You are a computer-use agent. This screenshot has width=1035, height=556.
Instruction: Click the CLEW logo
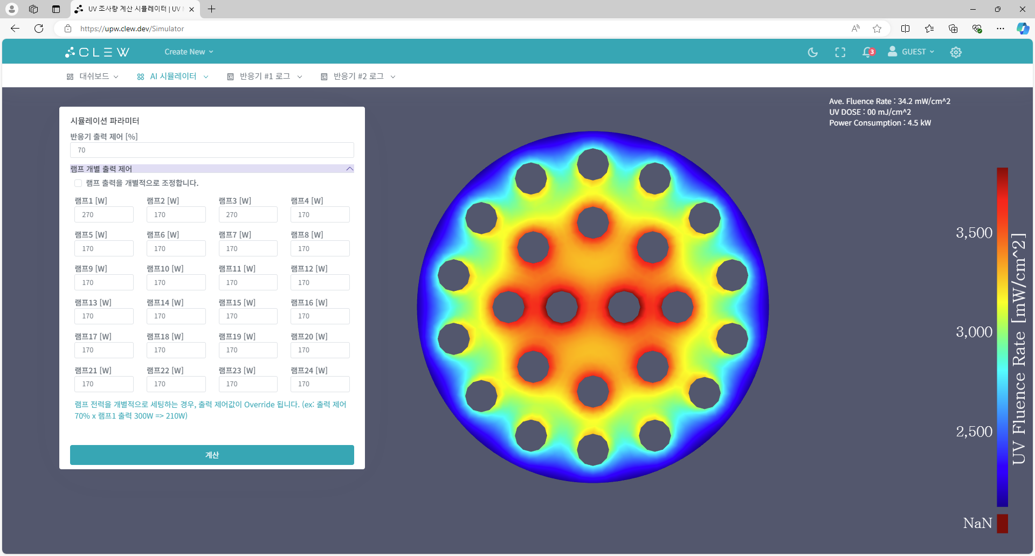(98, 52)
